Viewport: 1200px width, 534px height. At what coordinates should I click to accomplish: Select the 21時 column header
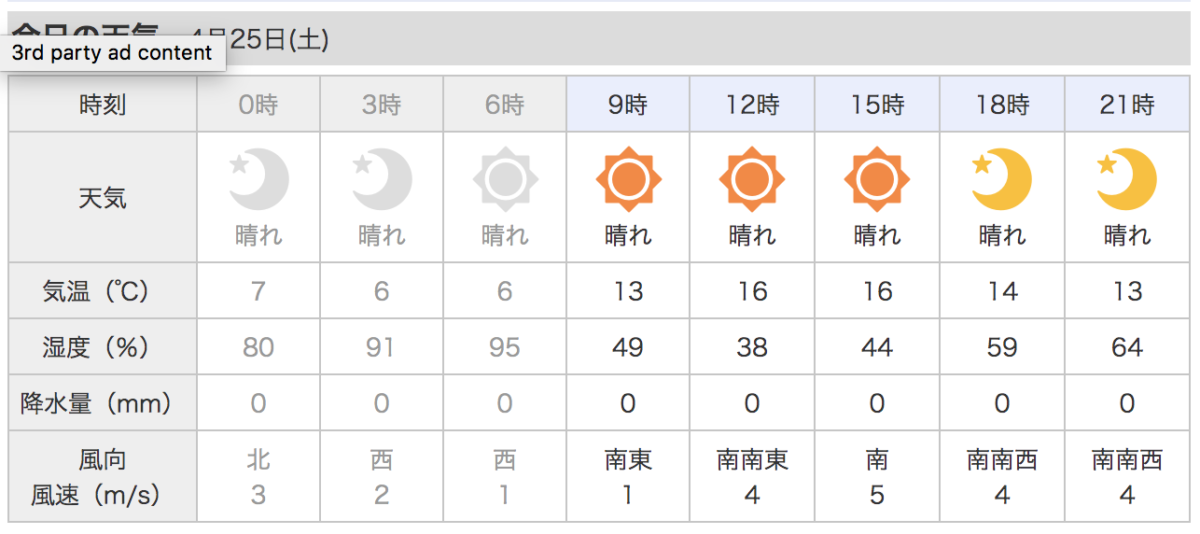tap(1127, 104)
